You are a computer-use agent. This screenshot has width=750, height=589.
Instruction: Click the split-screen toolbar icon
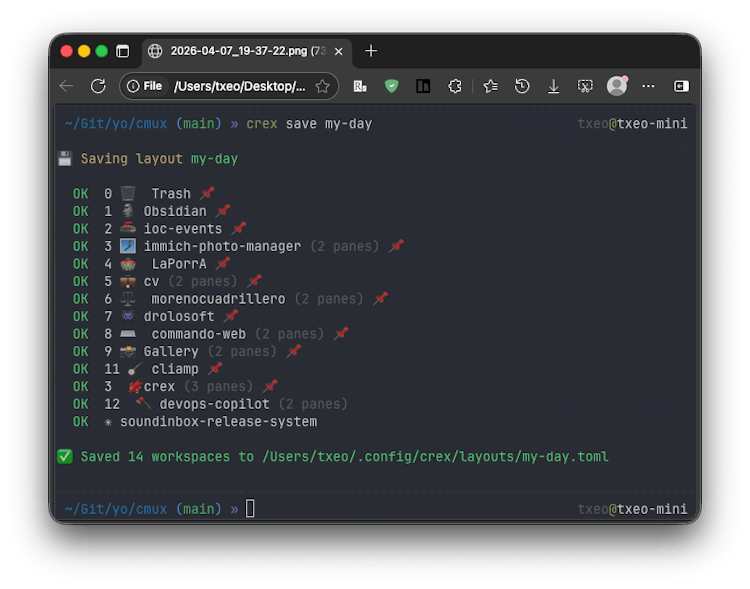pos(423,86)
